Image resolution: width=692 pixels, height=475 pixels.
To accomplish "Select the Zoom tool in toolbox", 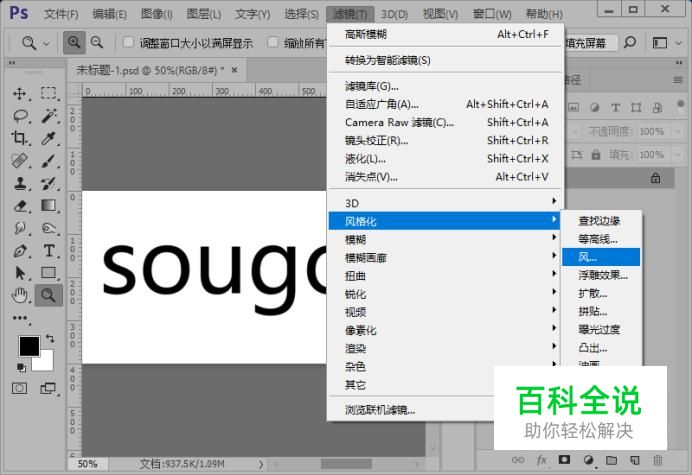I will (x=49, y=295).
